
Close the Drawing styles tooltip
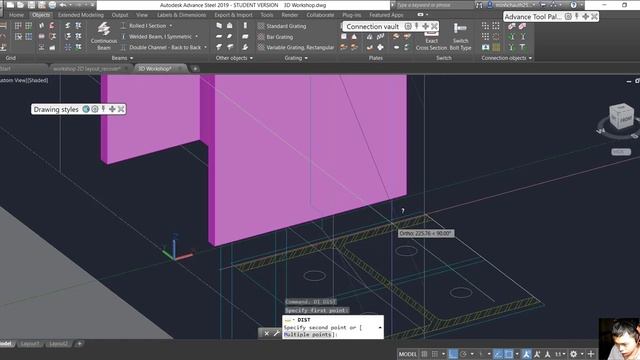pyautogui.click(x=121, y=109)
